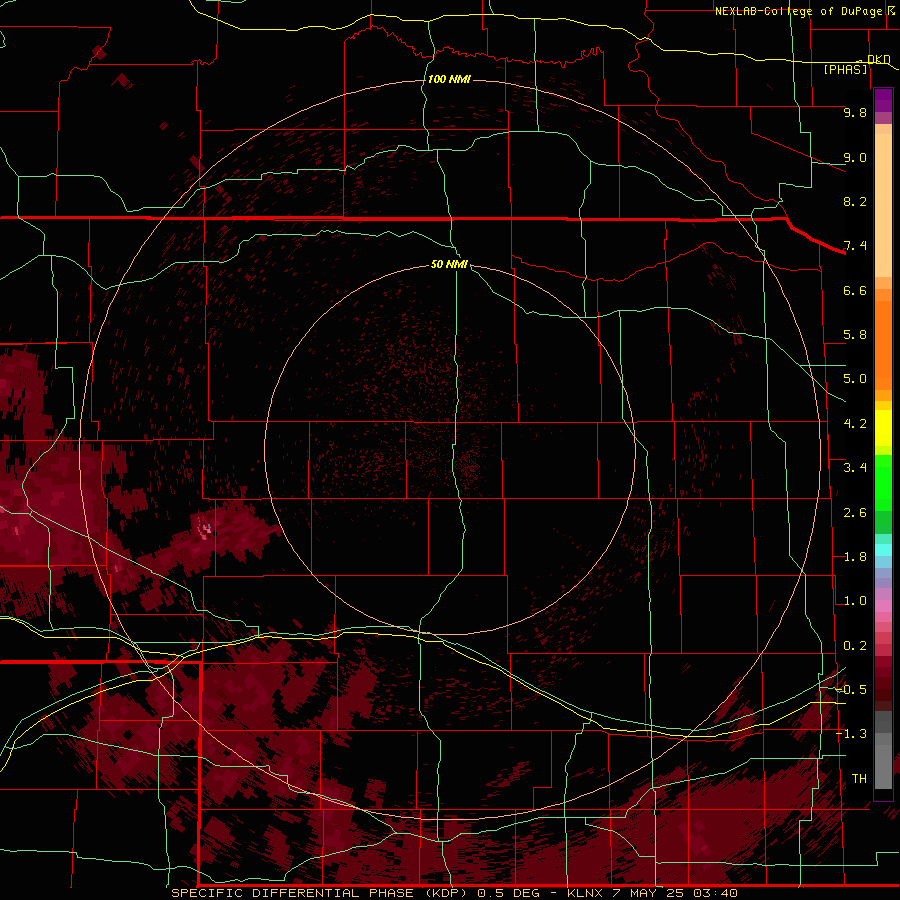The height and width of the screenshot is (900, 900).
Task: Click the NEXLAB-College of DuPage credit text
Action: click(798, 11)
